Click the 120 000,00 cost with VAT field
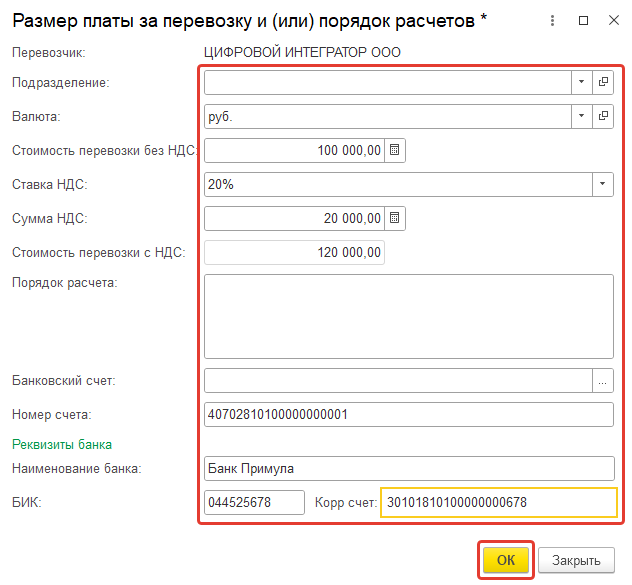The image size is (632, 585). pos(294,252)
